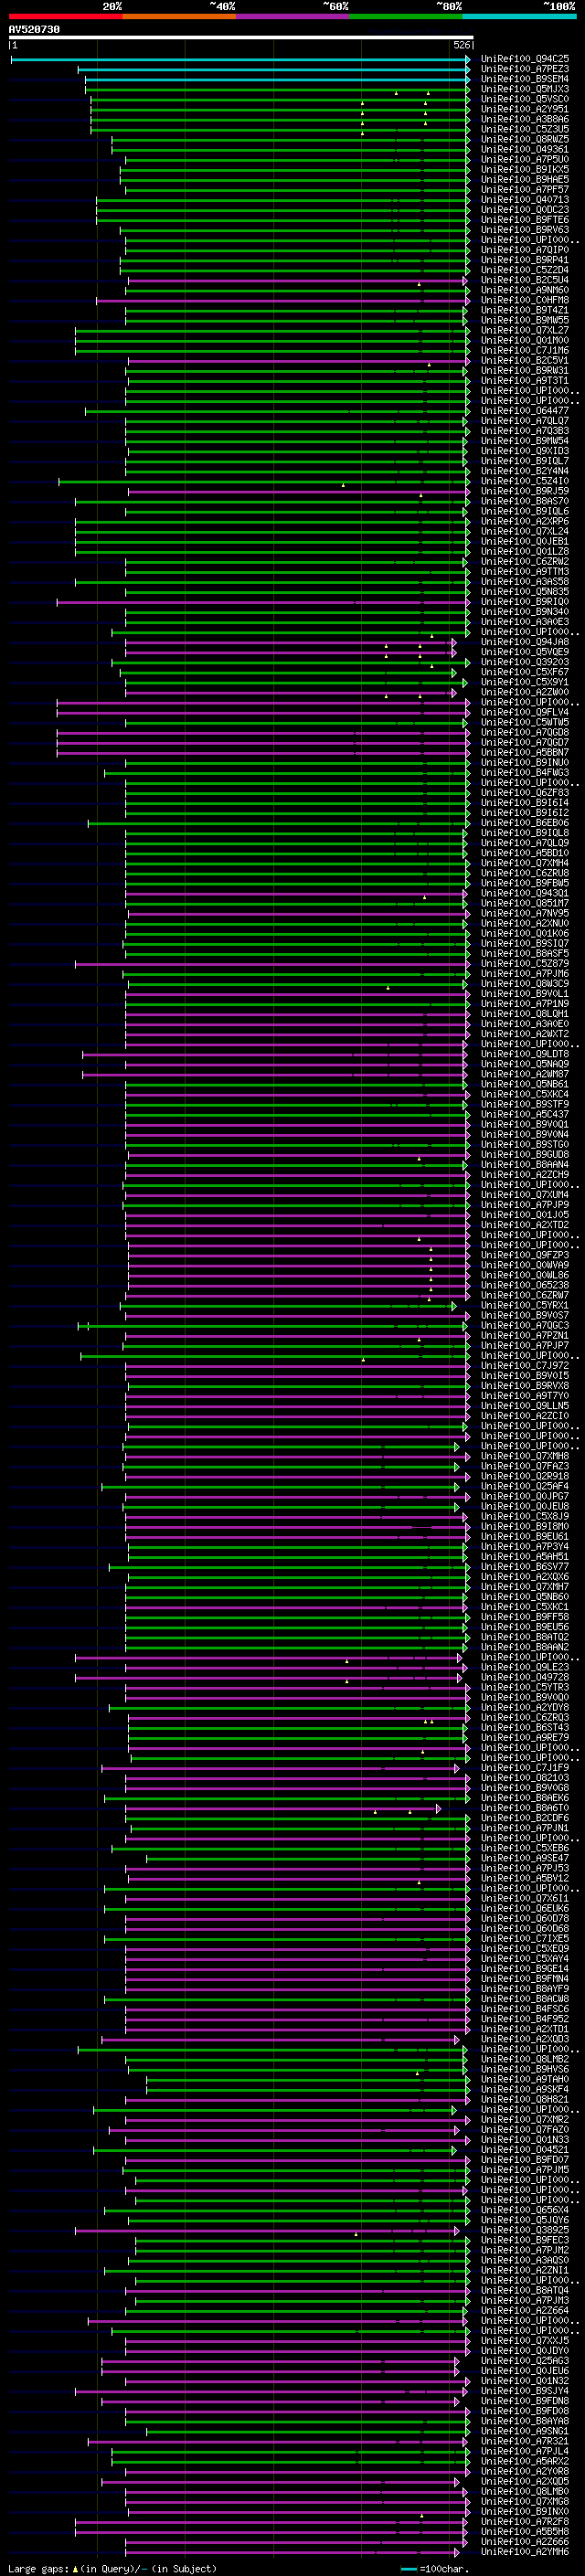Click the query end position 526
The height and width of the screenshot is (2576, 585).
pos(462,45)
